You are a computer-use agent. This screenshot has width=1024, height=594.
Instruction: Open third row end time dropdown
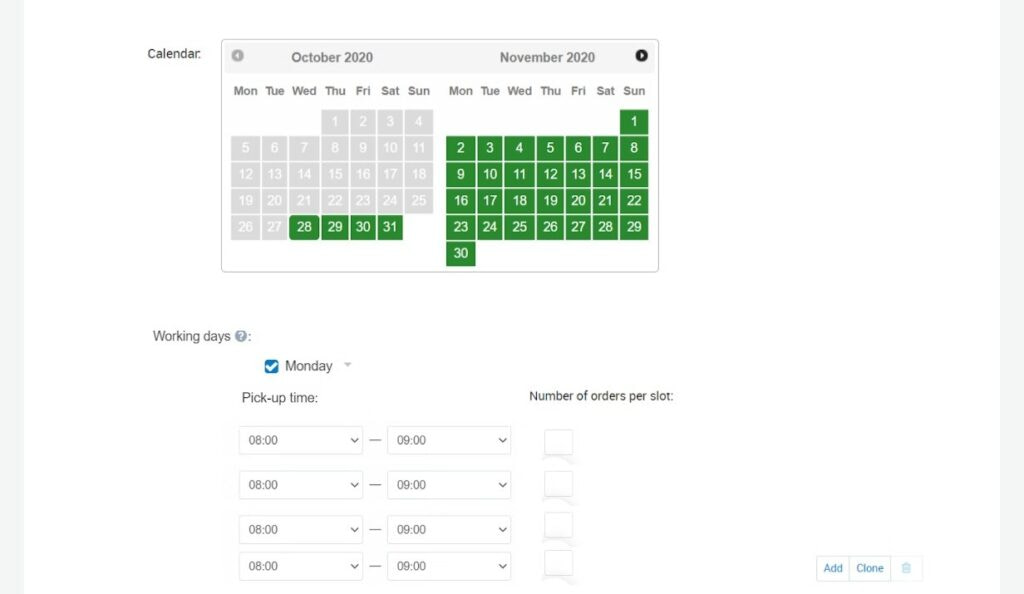point(448,529)
